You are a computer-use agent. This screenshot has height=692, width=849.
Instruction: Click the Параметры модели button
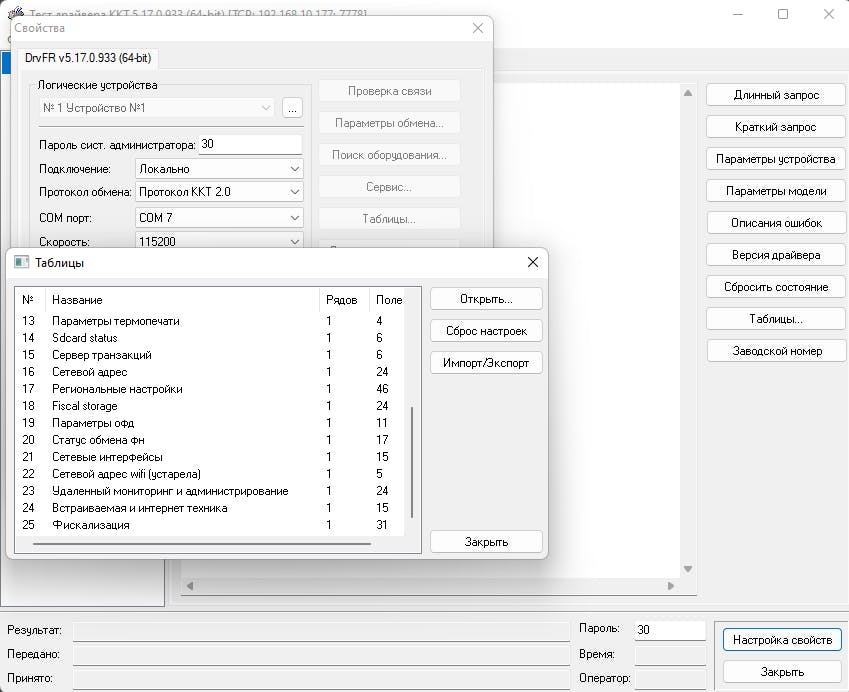pos(776,191)
